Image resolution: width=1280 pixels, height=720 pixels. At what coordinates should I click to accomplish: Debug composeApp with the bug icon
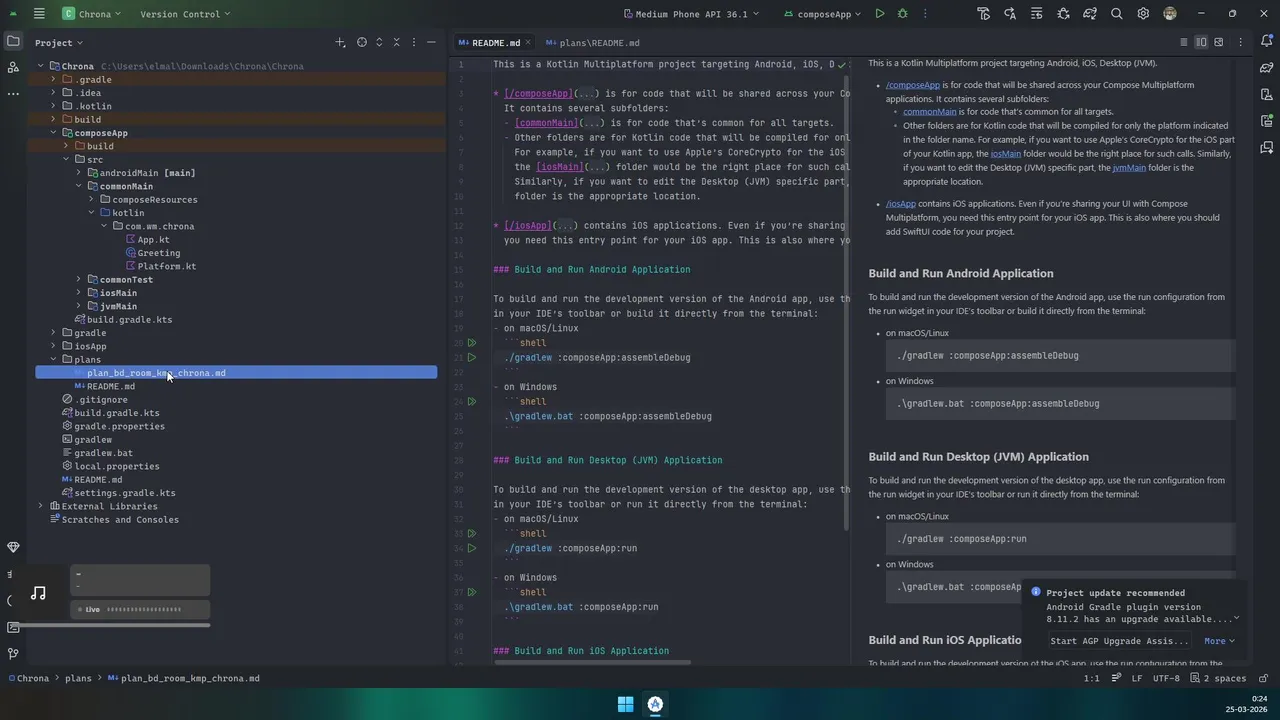point(903,14)
